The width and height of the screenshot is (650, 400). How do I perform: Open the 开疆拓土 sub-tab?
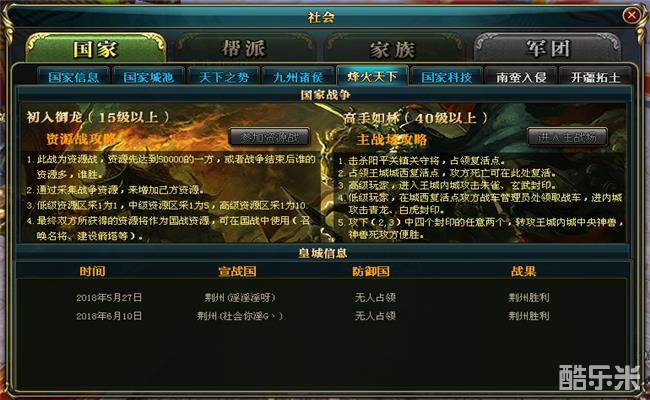click(595, 77)
